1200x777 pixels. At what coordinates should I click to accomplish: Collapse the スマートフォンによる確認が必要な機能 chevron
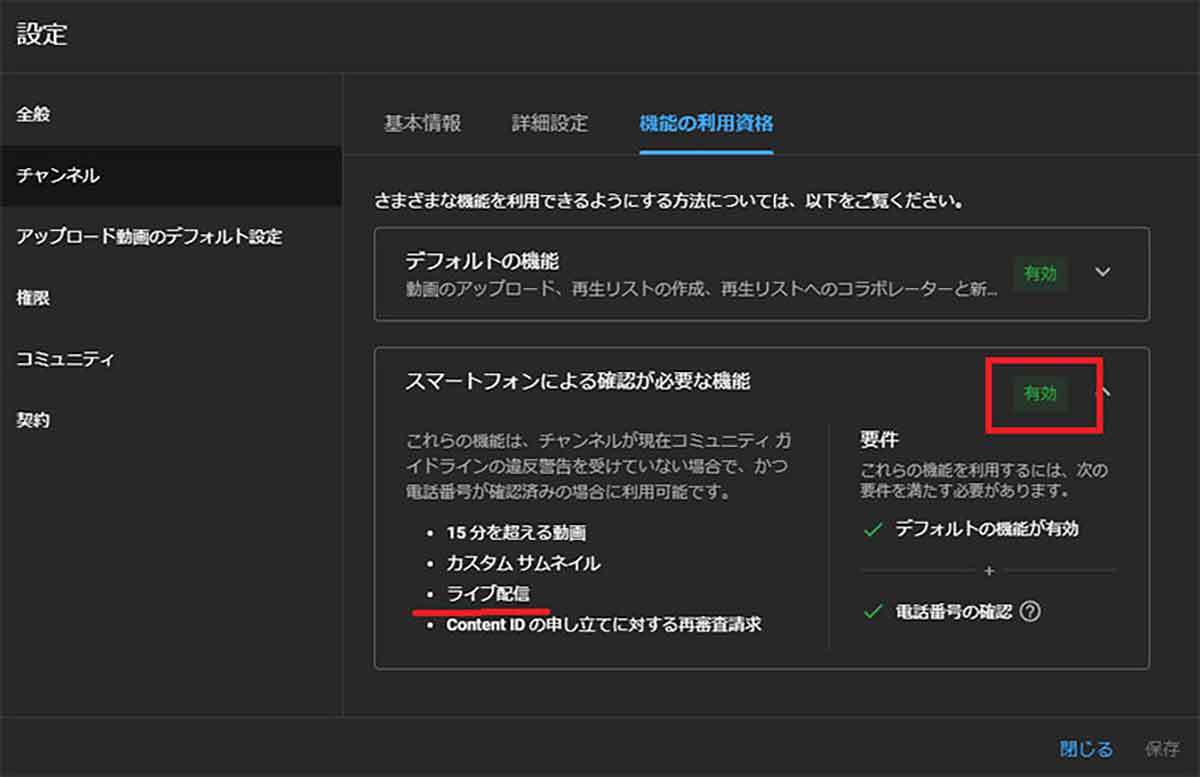pyautogui.click(x=1105, y=392)
